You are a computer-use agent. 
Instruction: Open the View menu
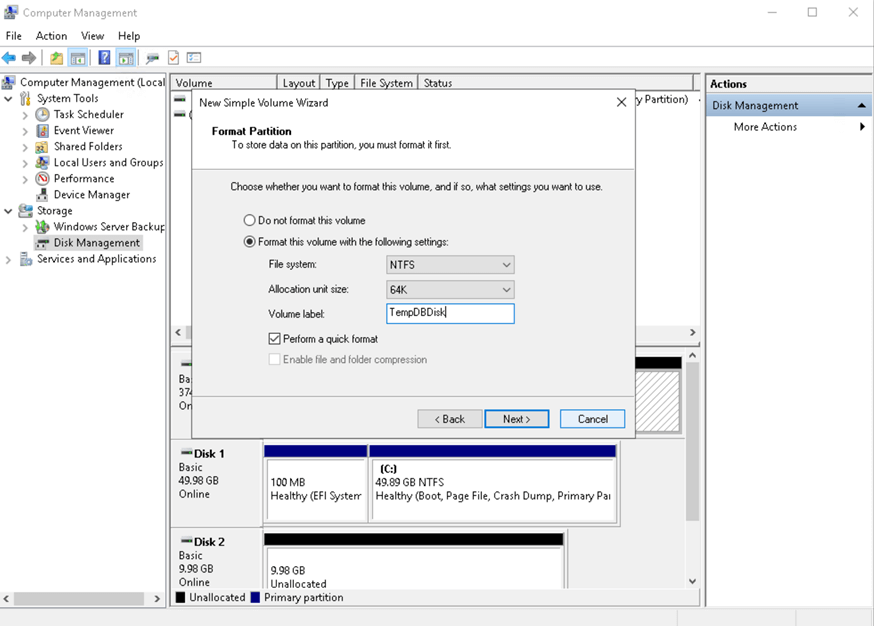pos(92,36)
